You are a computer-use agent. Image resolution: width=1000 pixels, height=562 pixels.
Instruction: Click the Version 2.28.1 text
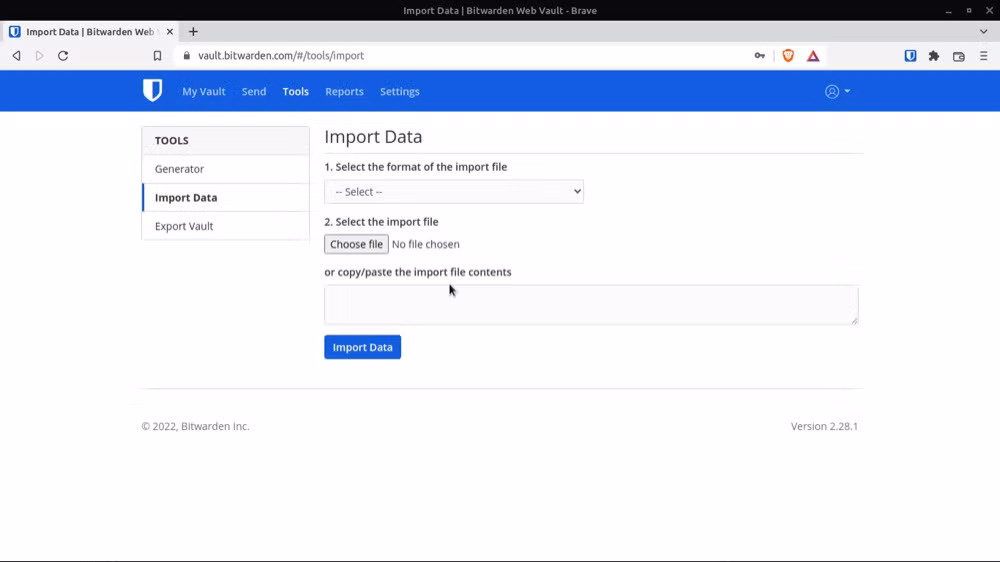tap(824, 426)
